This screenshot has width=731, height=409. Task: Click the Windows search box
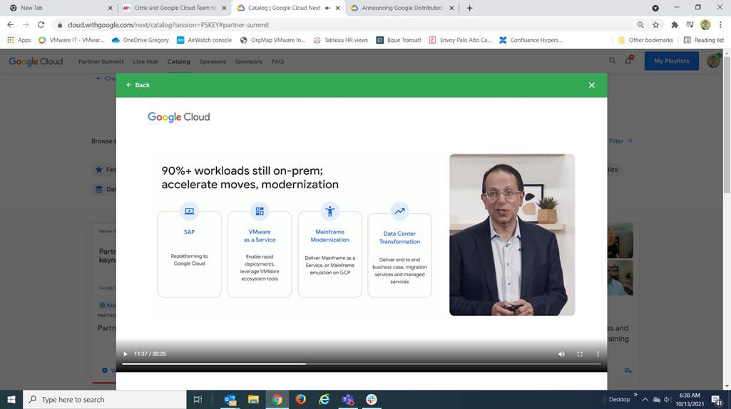[x=104, y=400]
